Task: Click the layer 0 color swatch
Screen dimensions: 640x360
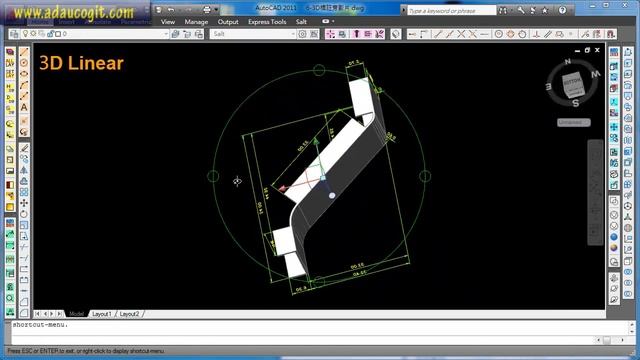Action: tap(58, 34)
